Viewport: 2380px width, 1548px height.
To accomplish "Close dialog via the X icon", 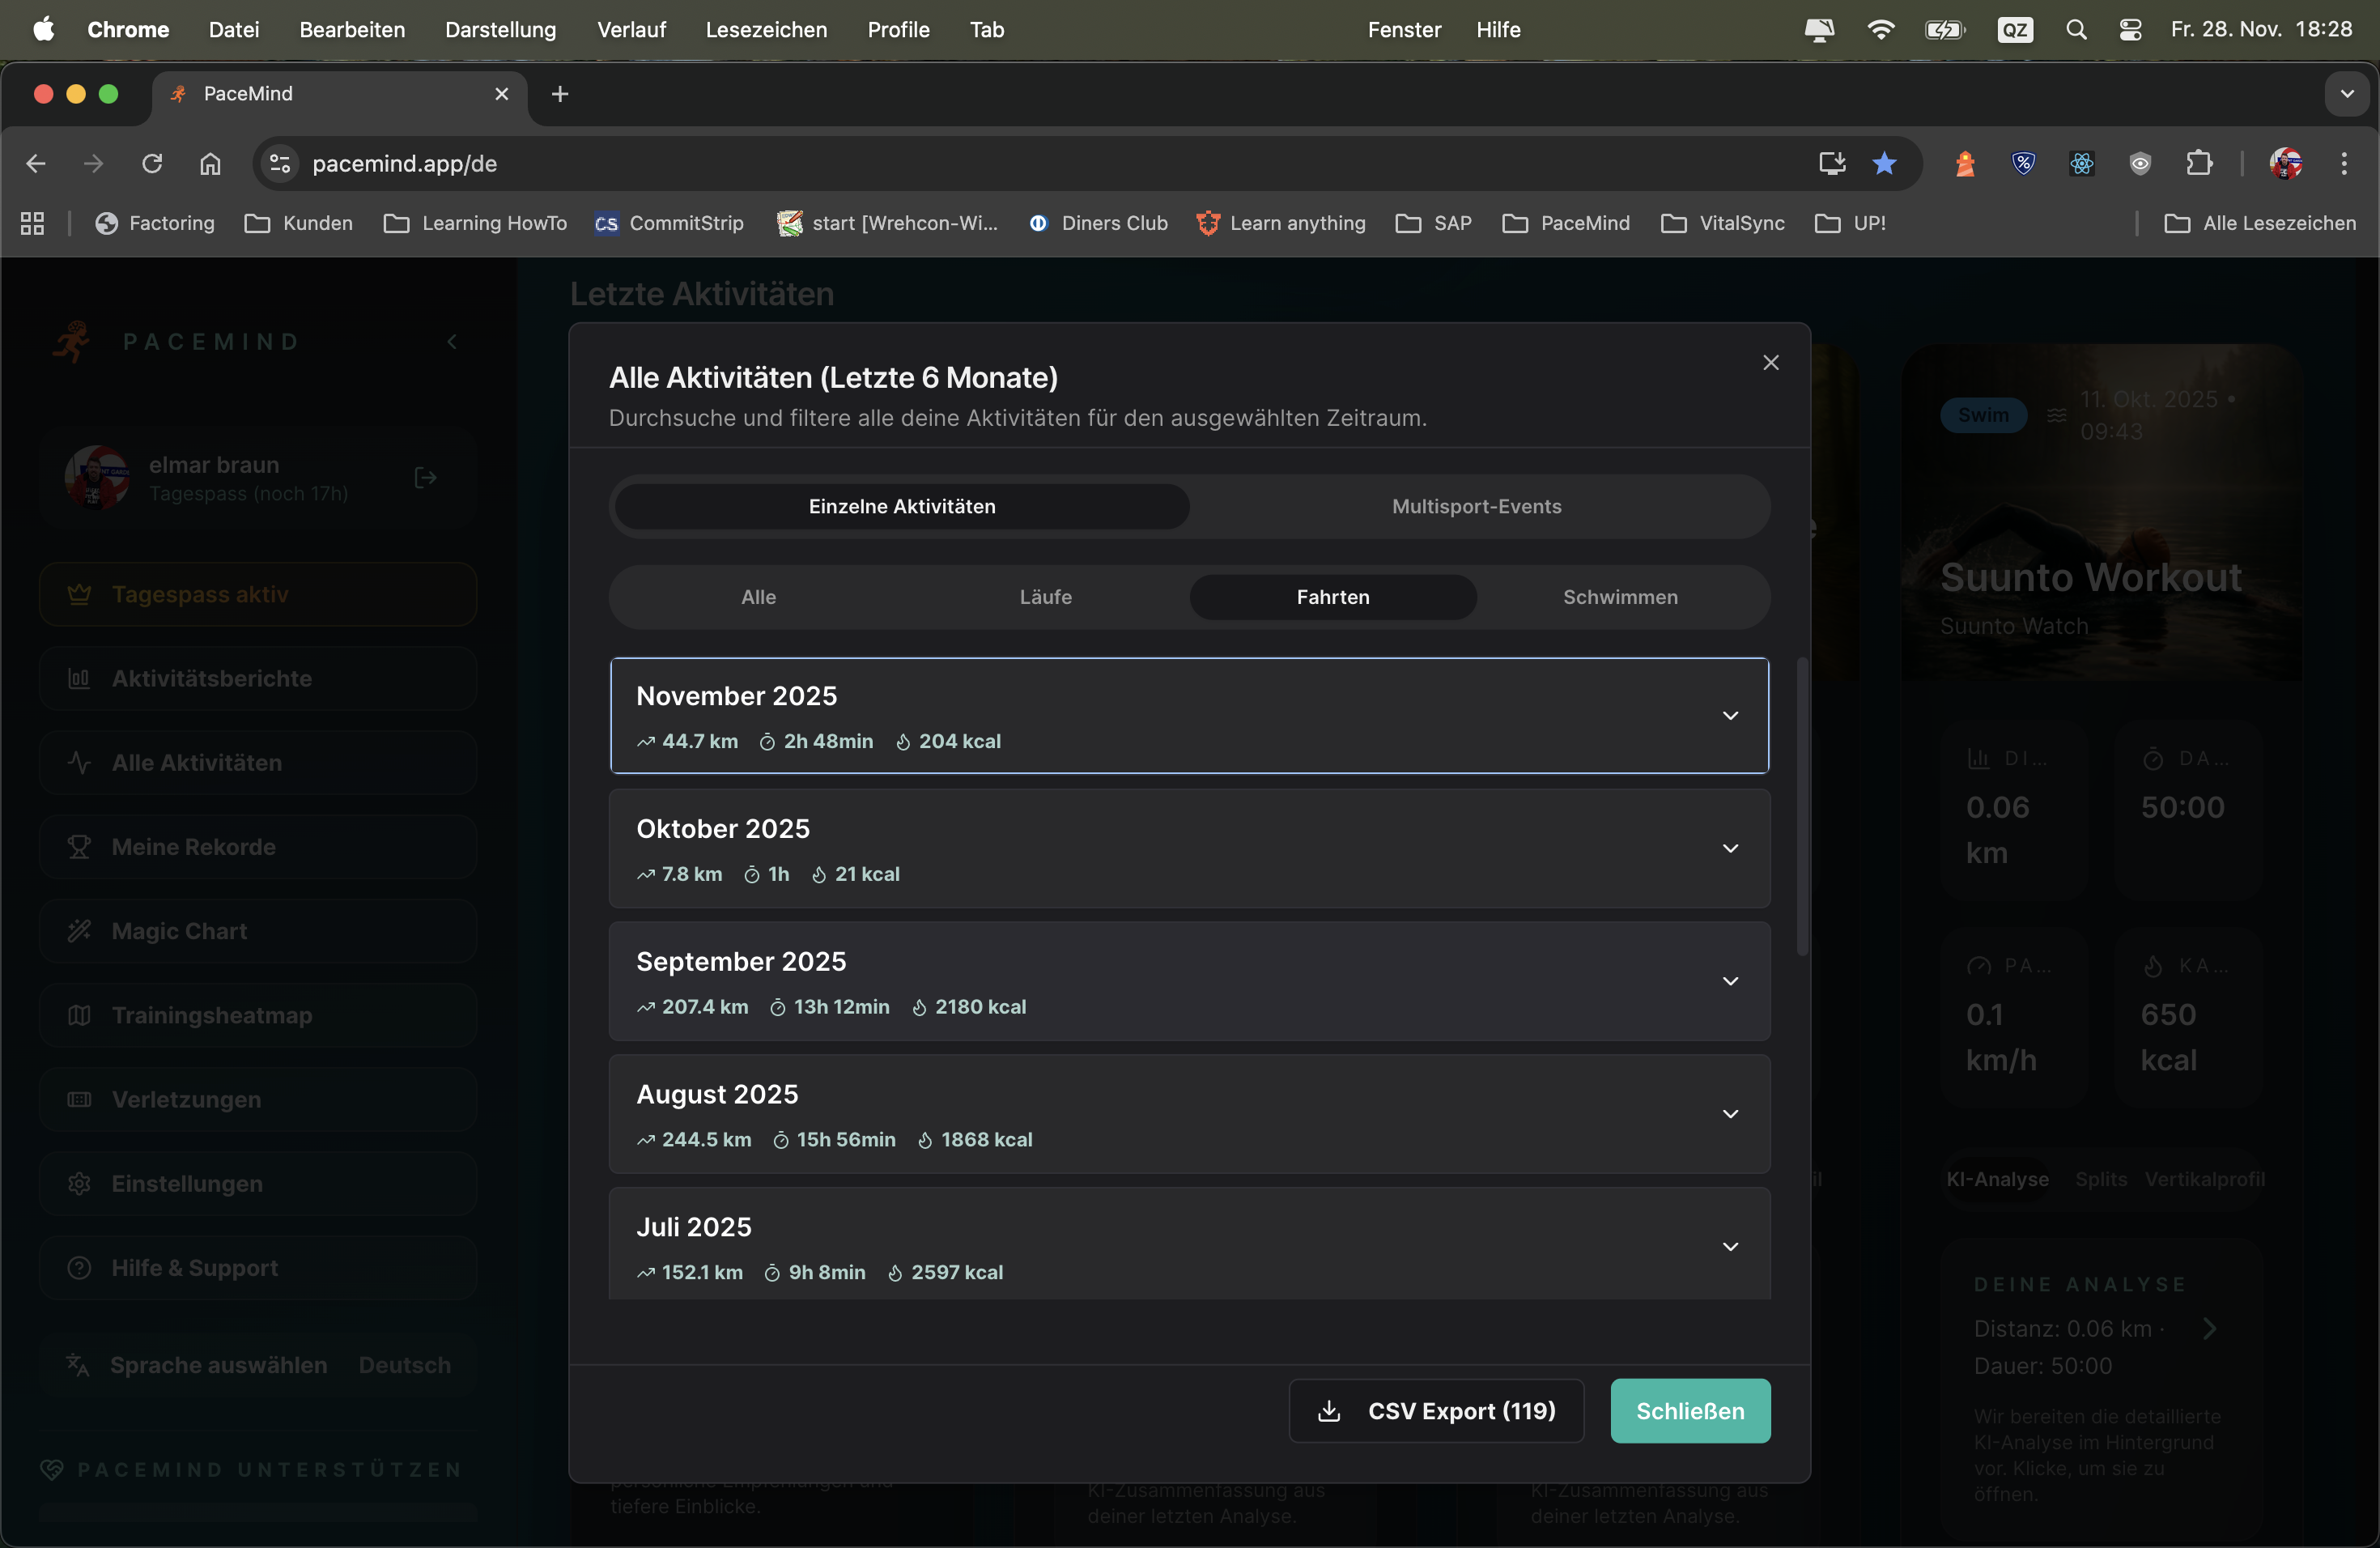I will click(x=1770, y=362).
